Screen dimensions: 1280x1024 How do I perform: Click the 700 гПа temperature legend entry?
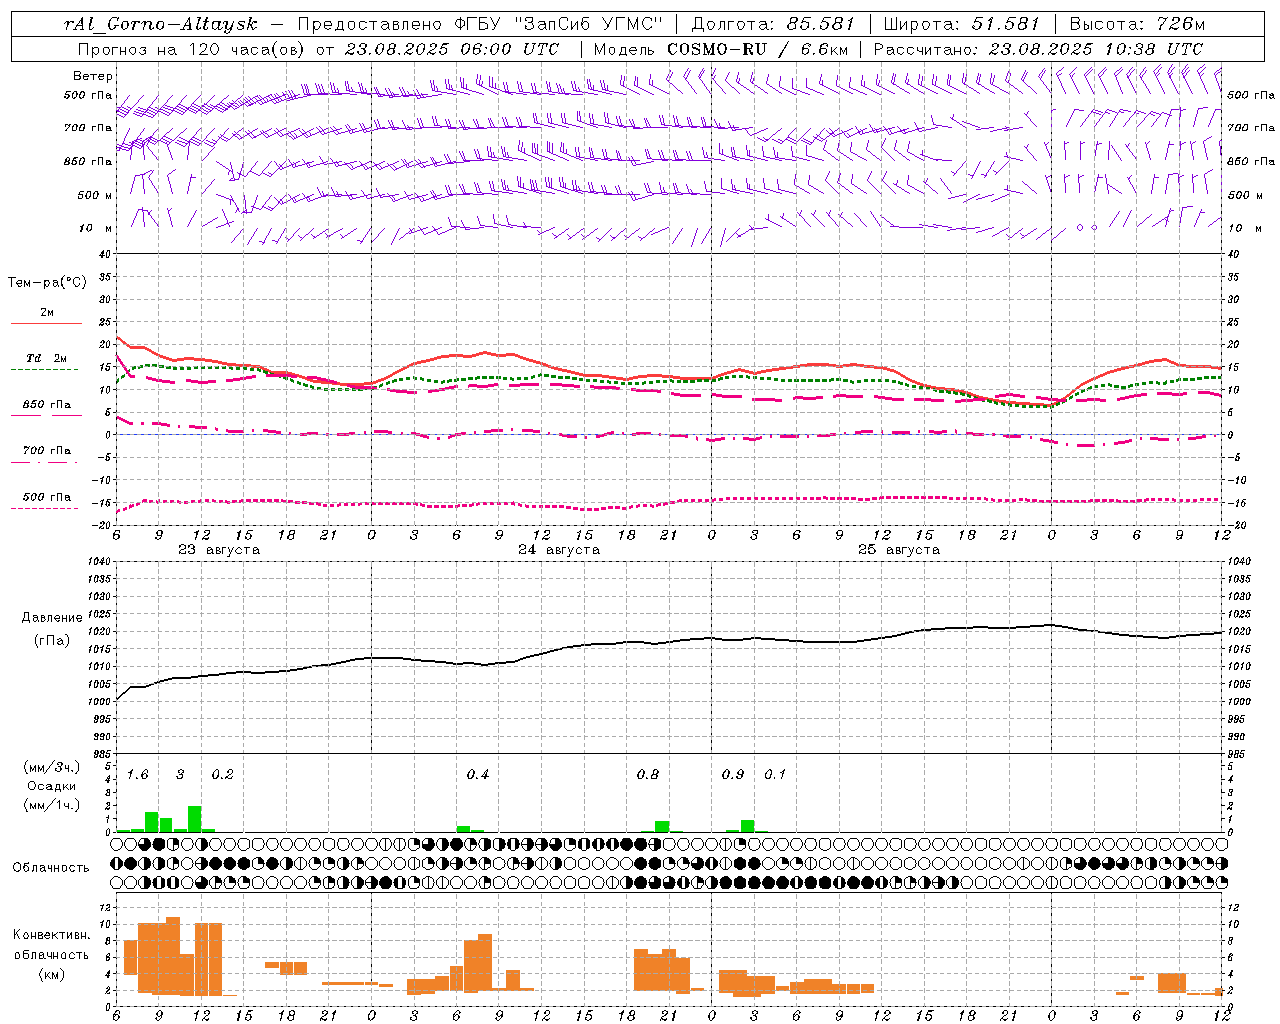coord(47,451)
